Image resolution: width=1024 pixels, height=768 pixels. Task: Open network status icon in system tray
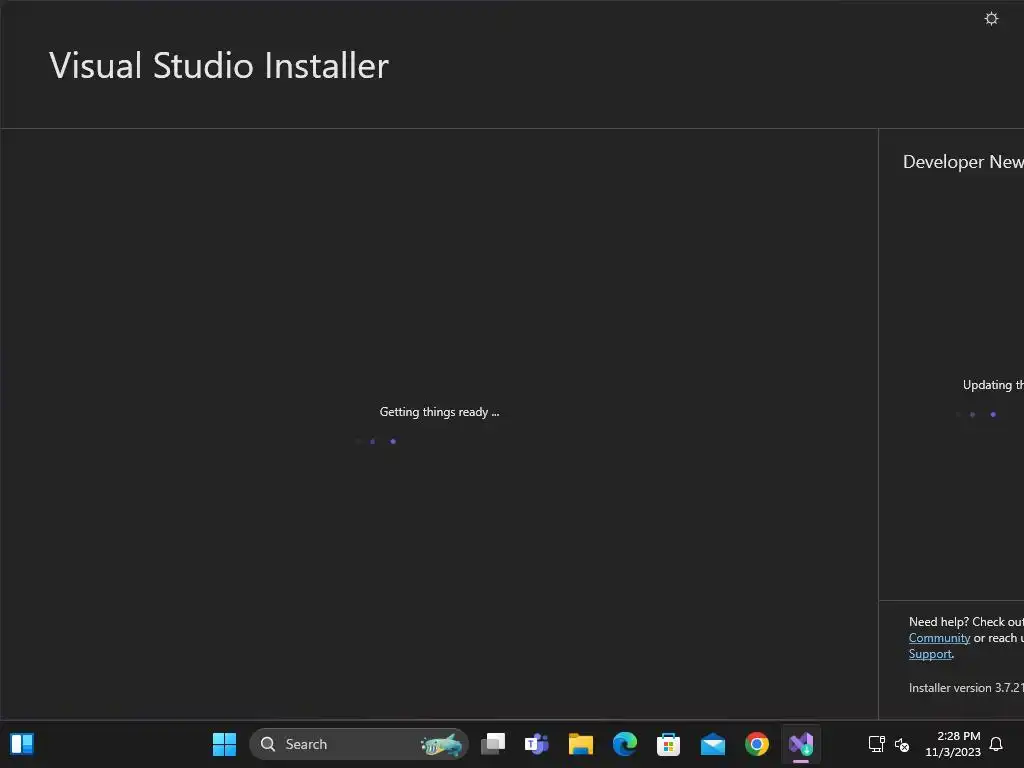point(876,744)
